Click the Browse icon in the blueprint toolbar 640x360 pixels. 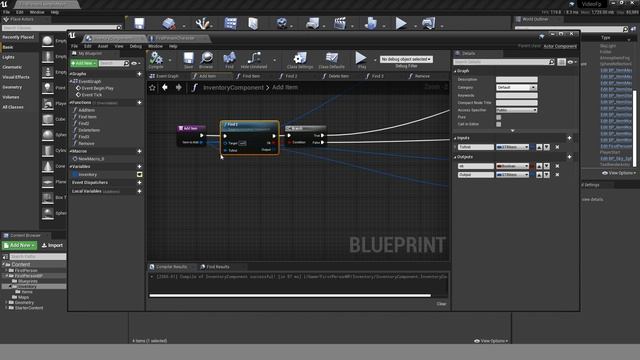point(207,60)
